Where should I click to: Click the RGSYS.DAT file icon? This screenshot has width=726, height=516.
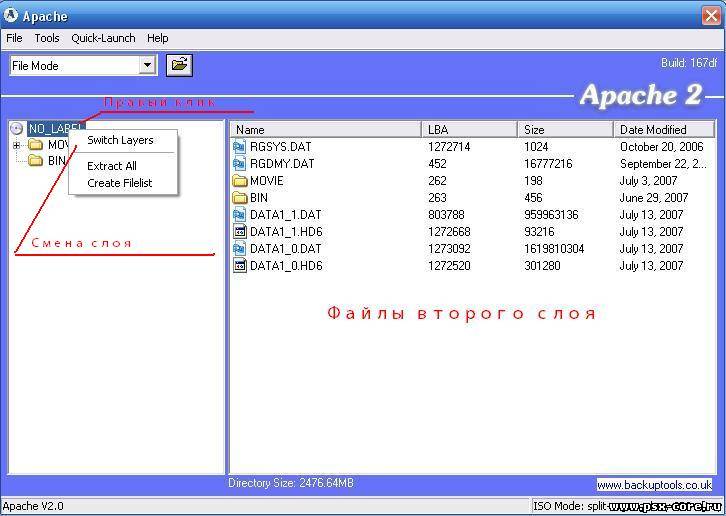pyautogui.click(x=239, y=147)
